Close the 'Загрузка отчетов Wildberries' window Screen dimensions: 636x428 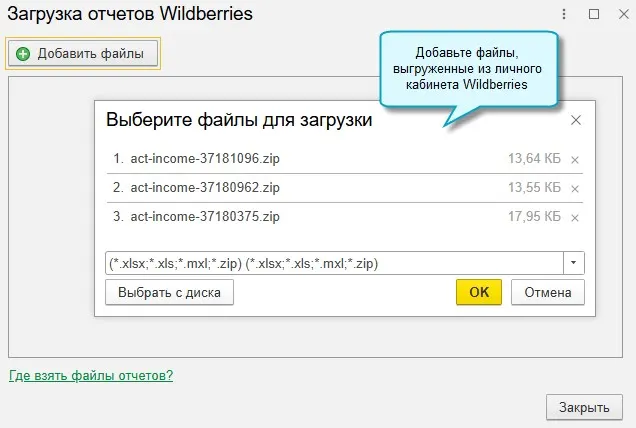(624, 14)
